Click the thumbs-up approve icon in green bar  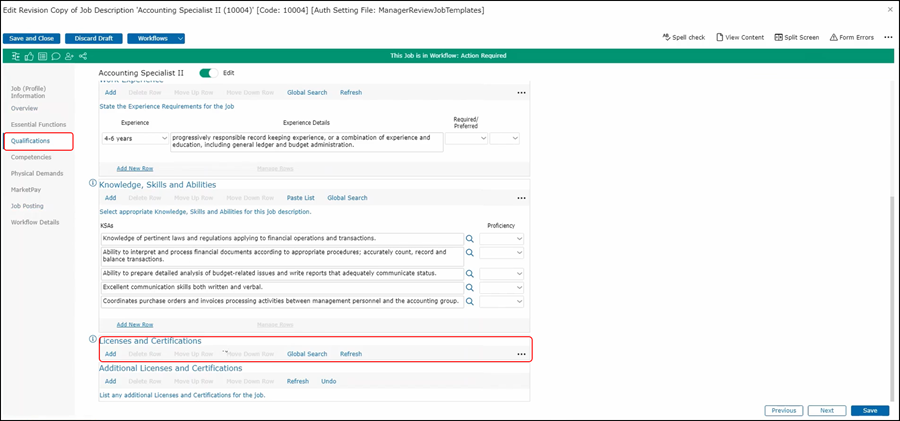(x=29, y=56)
